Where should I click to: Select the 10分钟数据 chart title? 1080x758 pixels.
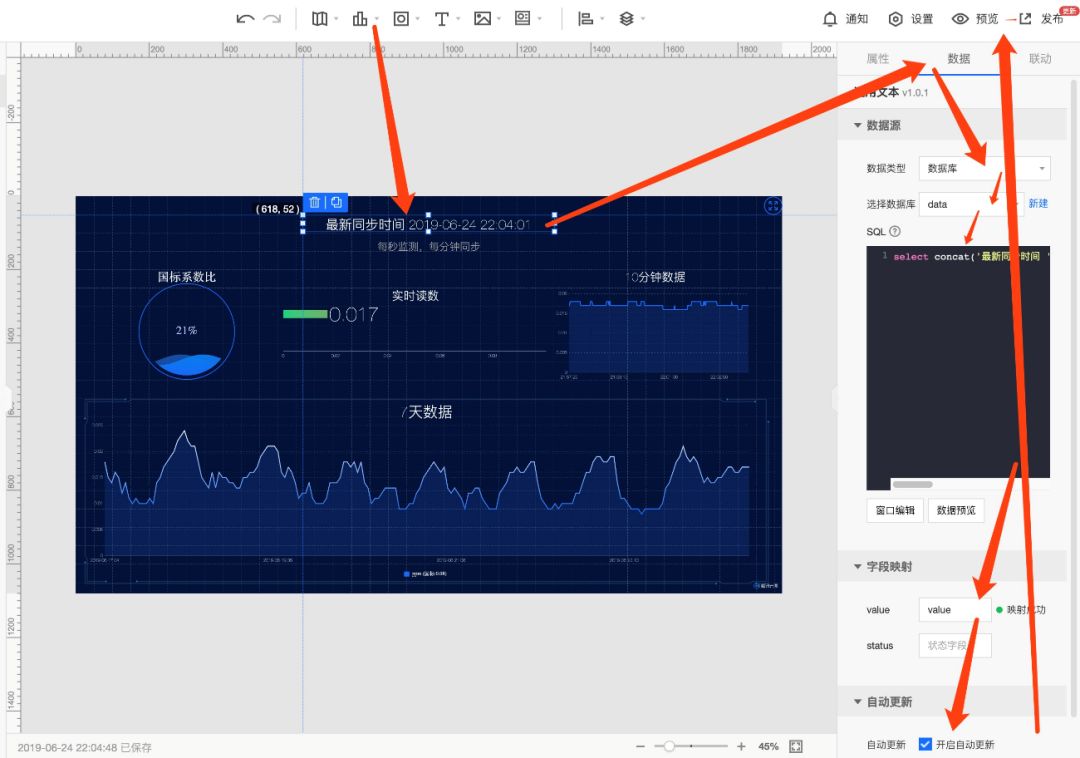[x=656, y=277]
